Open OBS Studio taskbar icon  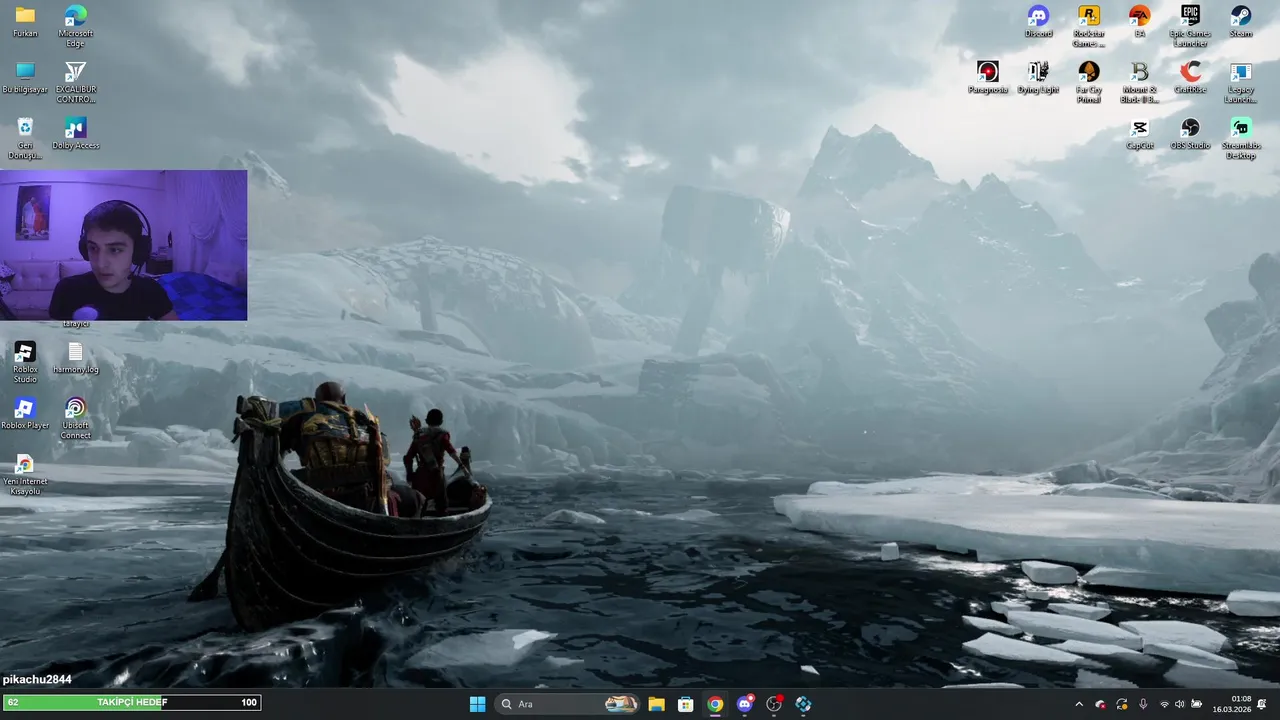coord(774,704)
